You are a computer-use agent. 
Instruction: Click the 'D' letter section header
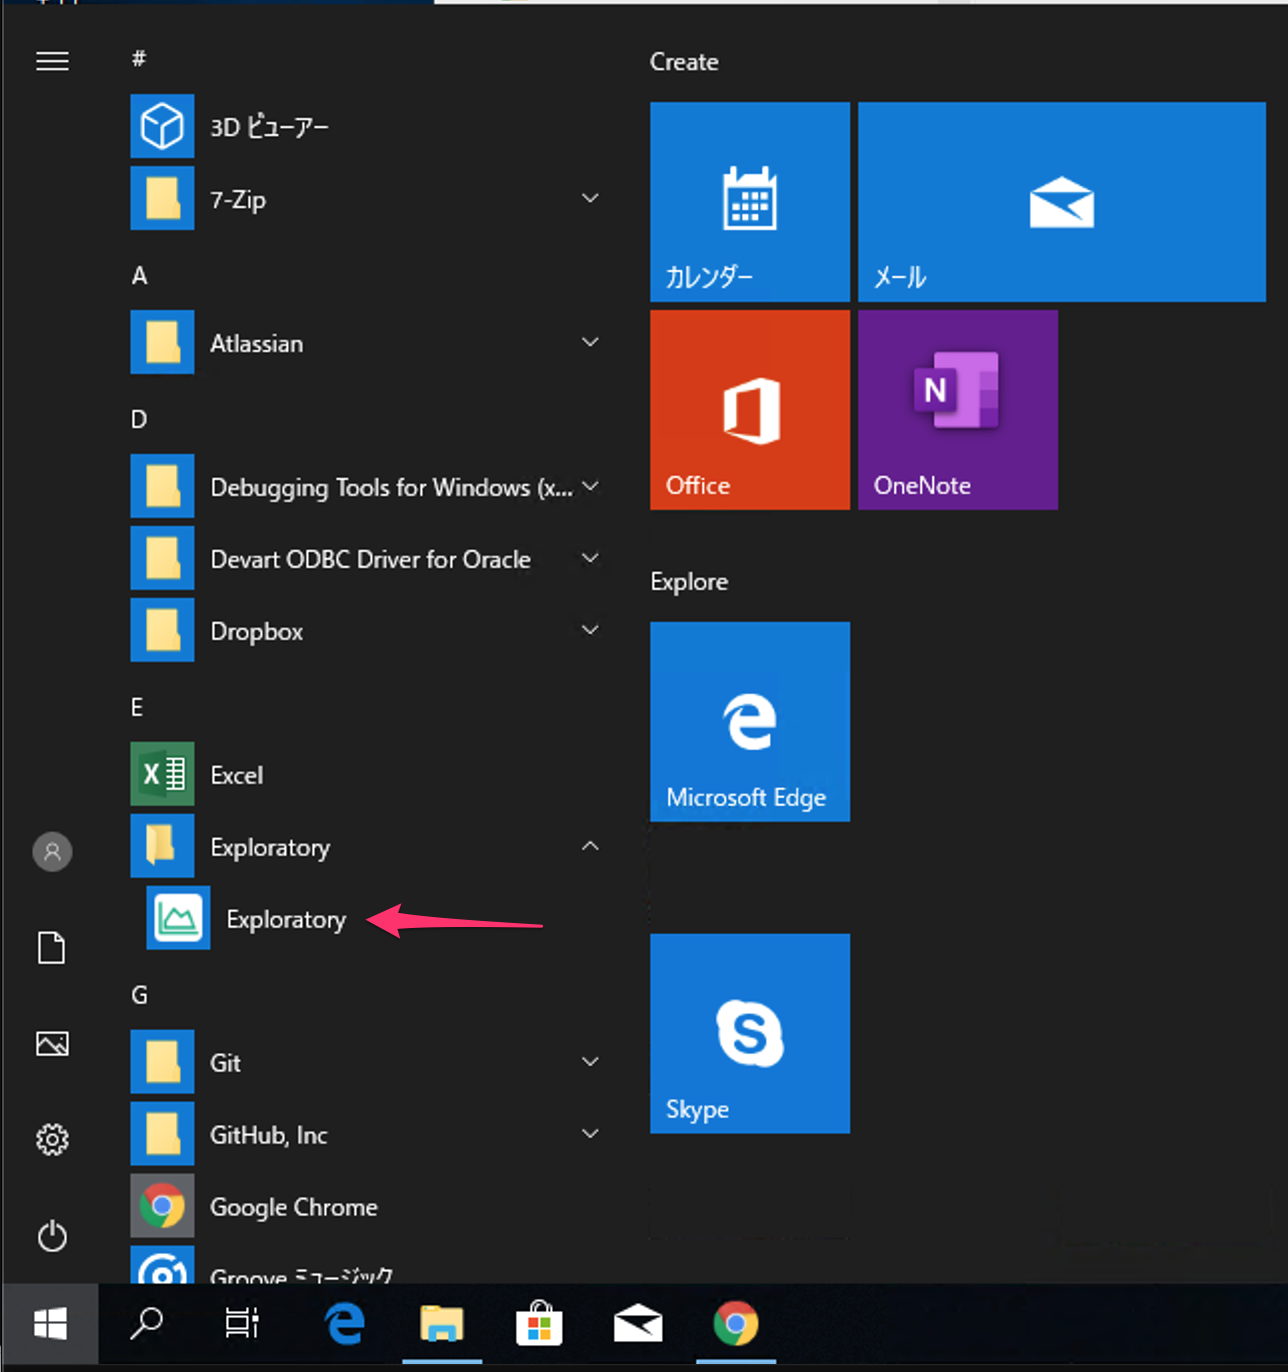click(139, 419)
